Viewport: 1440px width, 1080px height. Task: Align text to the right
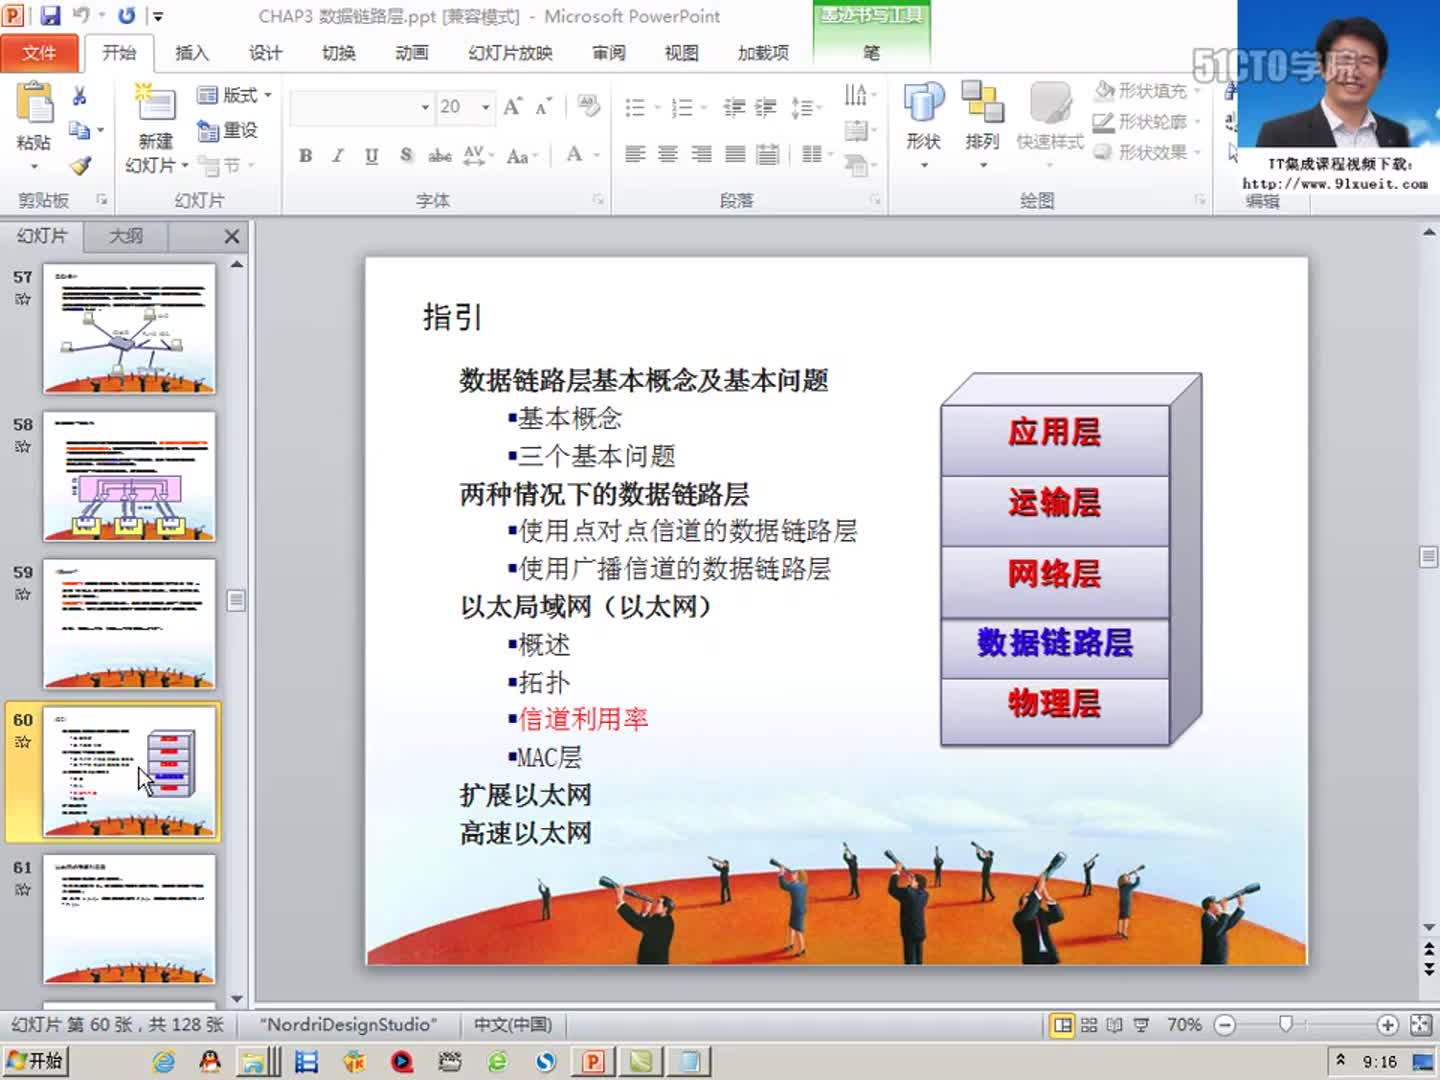[702, 154]
